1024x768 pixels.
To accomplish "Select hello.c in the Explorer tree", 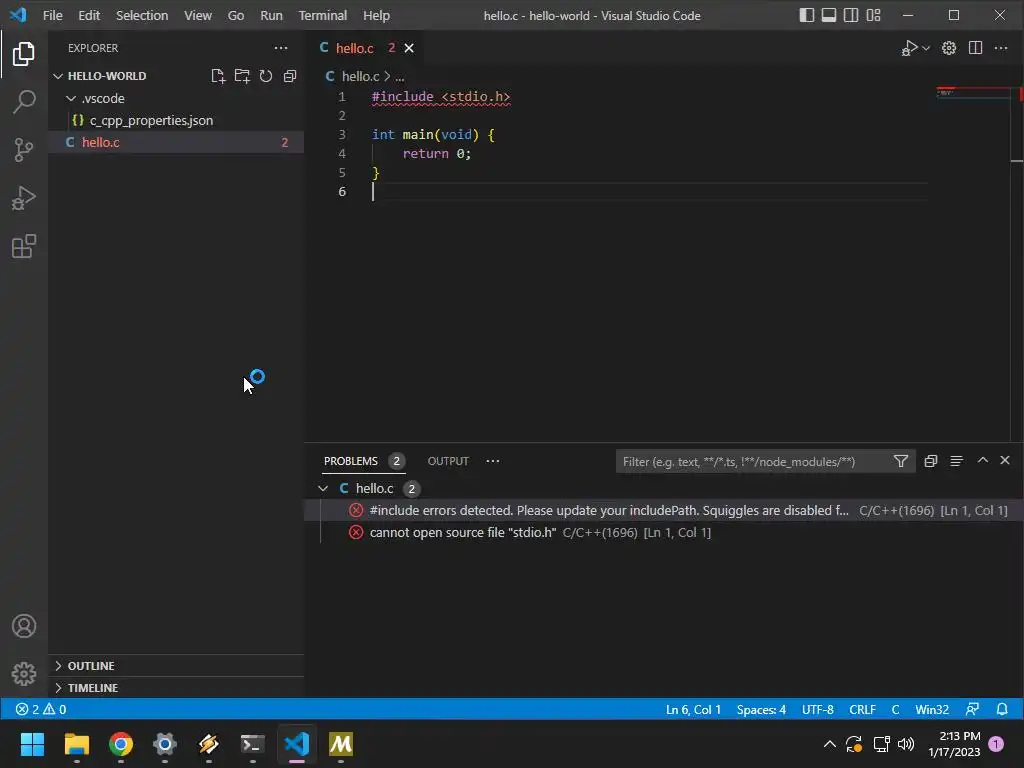I will coord(176,142).
